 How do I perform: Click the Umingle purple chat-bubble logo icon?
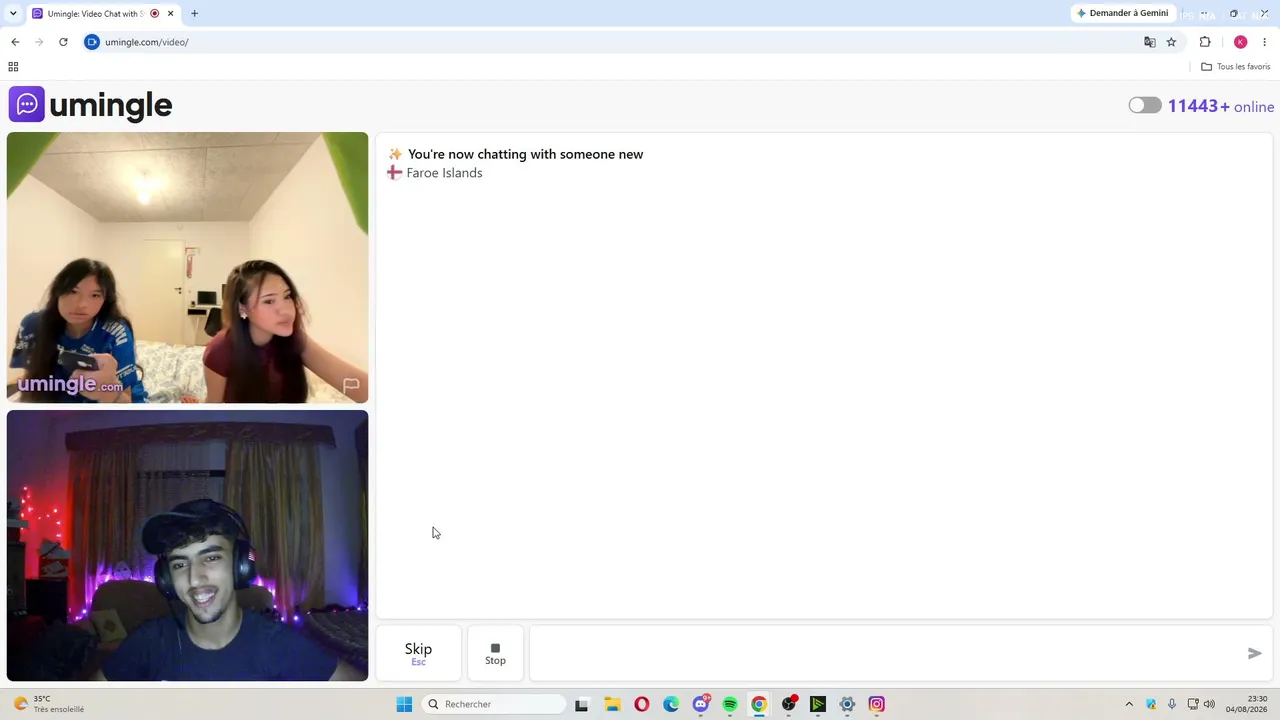(x=27, y=104)
